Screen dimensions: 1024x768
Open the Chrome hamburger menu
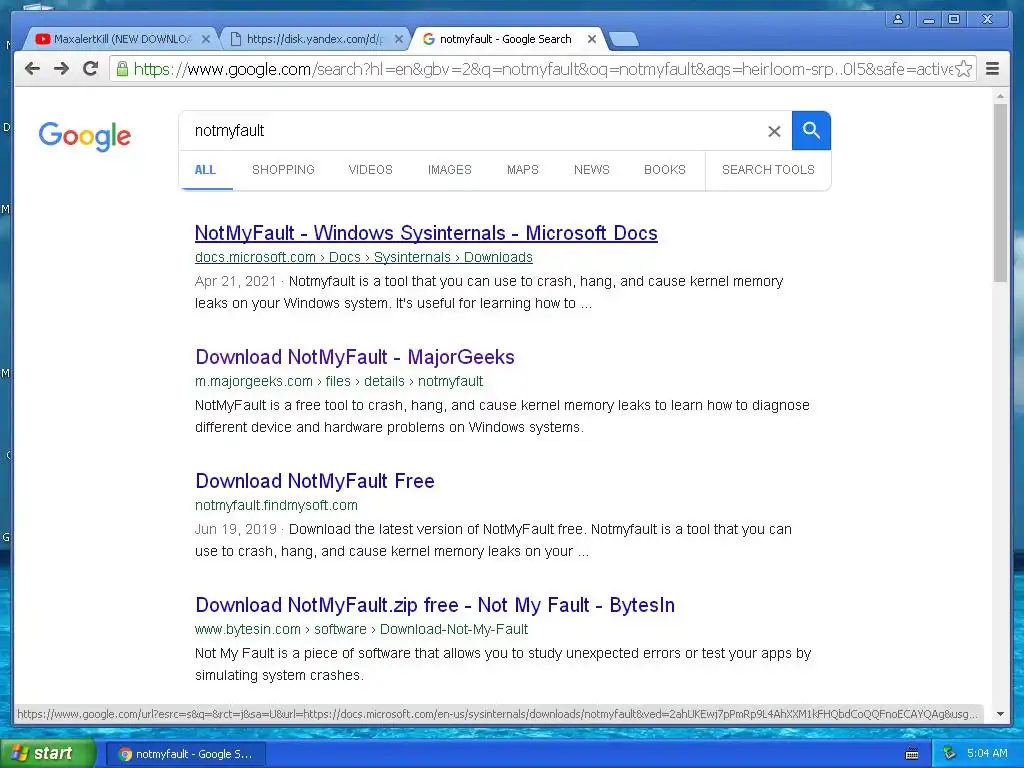pyautogui.click(x=992, y=69)
